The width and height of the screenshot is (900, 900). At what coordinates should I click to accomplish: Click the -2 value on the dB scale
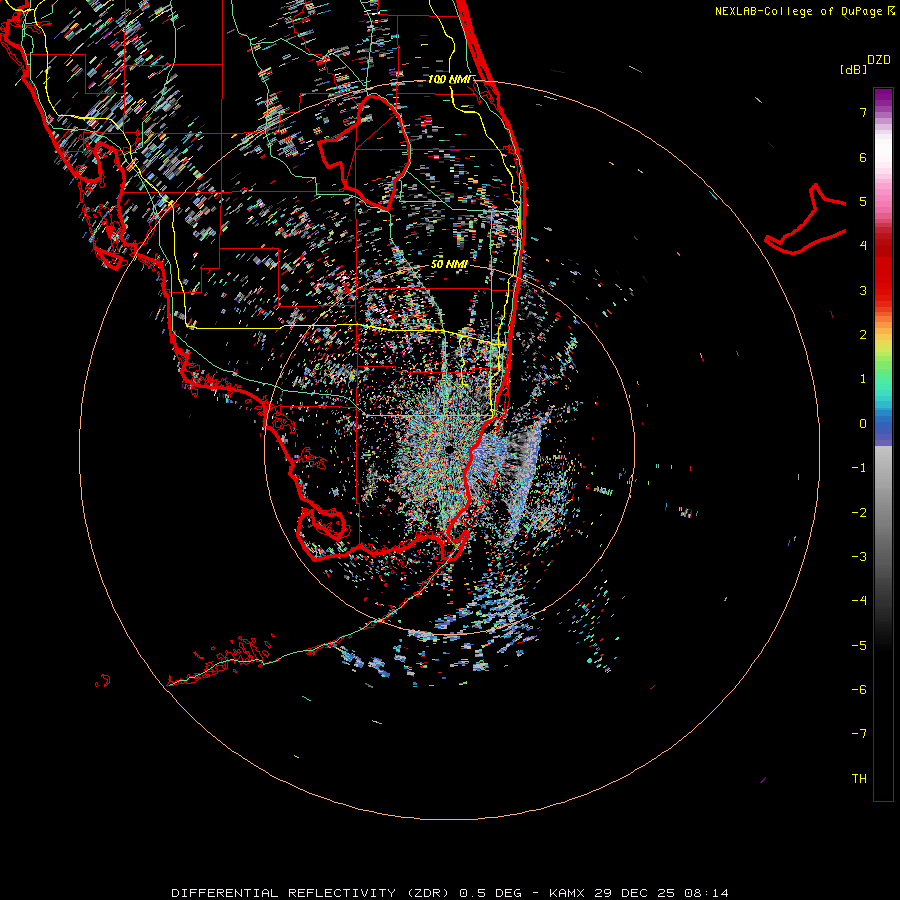click(x=859, y=513)
